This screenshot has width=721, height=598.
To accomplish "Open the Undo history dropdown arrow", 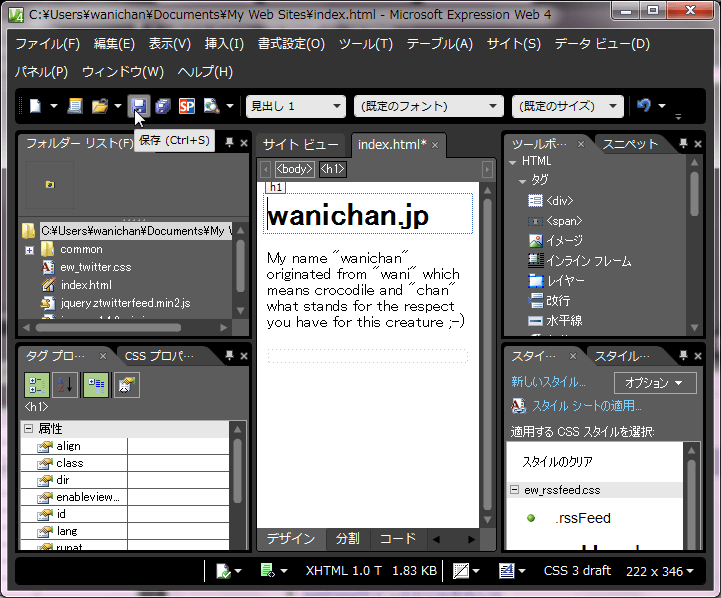I will (662, 106).
